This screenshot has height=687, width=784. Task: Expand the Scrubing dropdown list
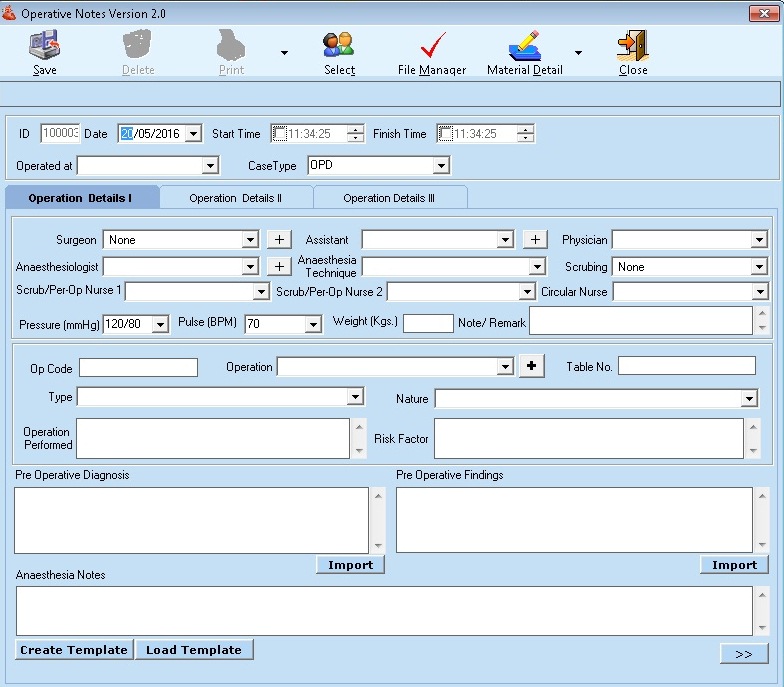pyautogui.click(x=759, y=267)
